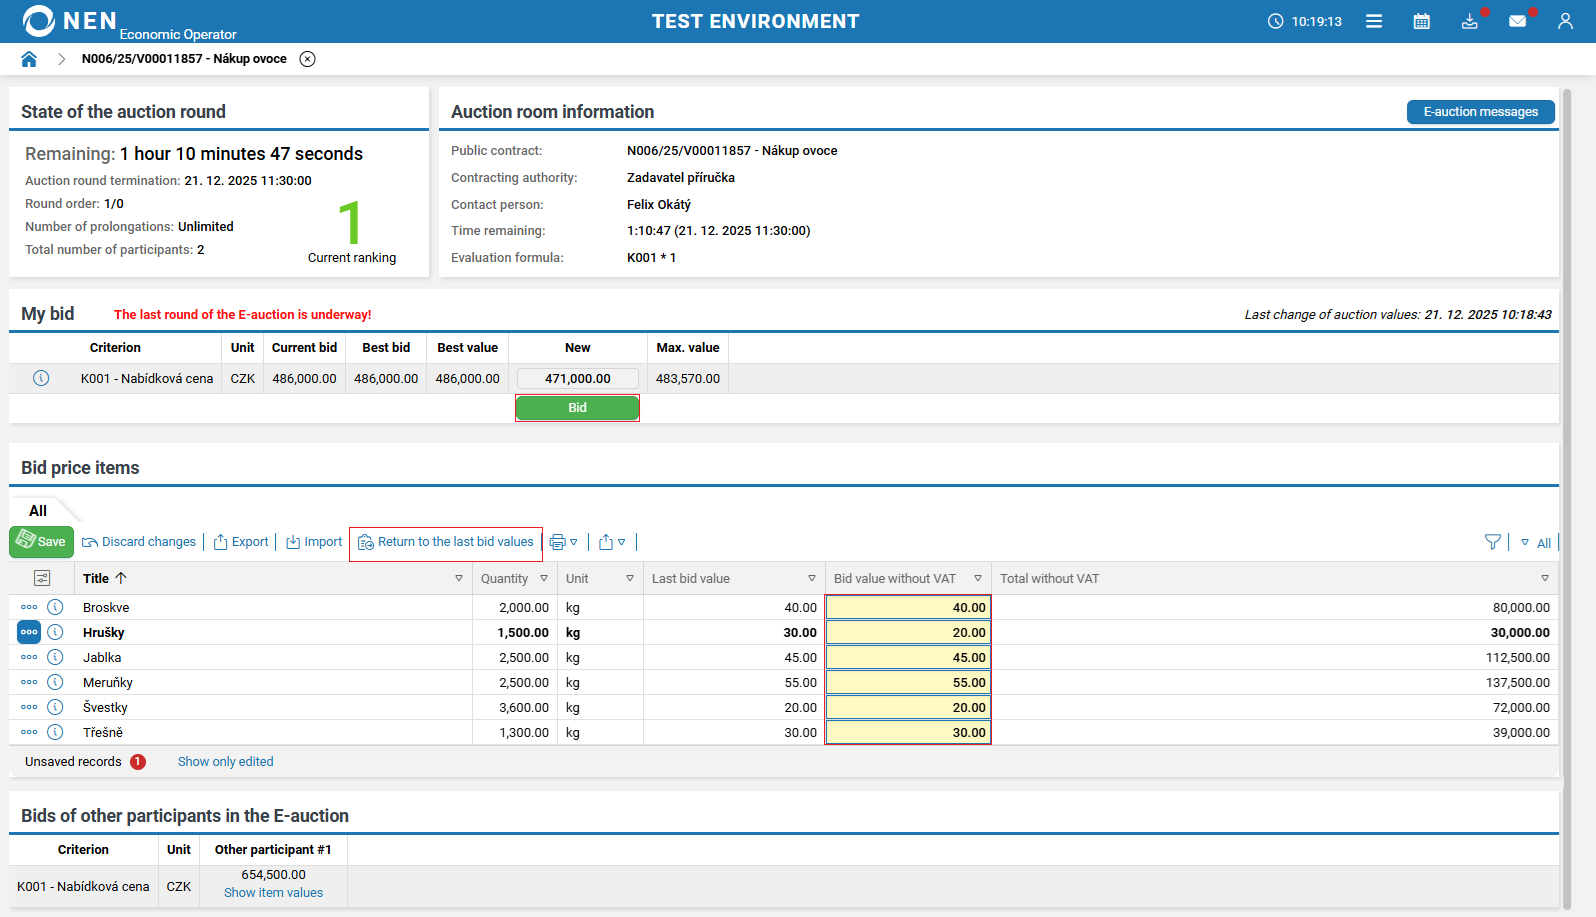
Task: Click info icon for K001 criterion
Action: click(41, 378)
